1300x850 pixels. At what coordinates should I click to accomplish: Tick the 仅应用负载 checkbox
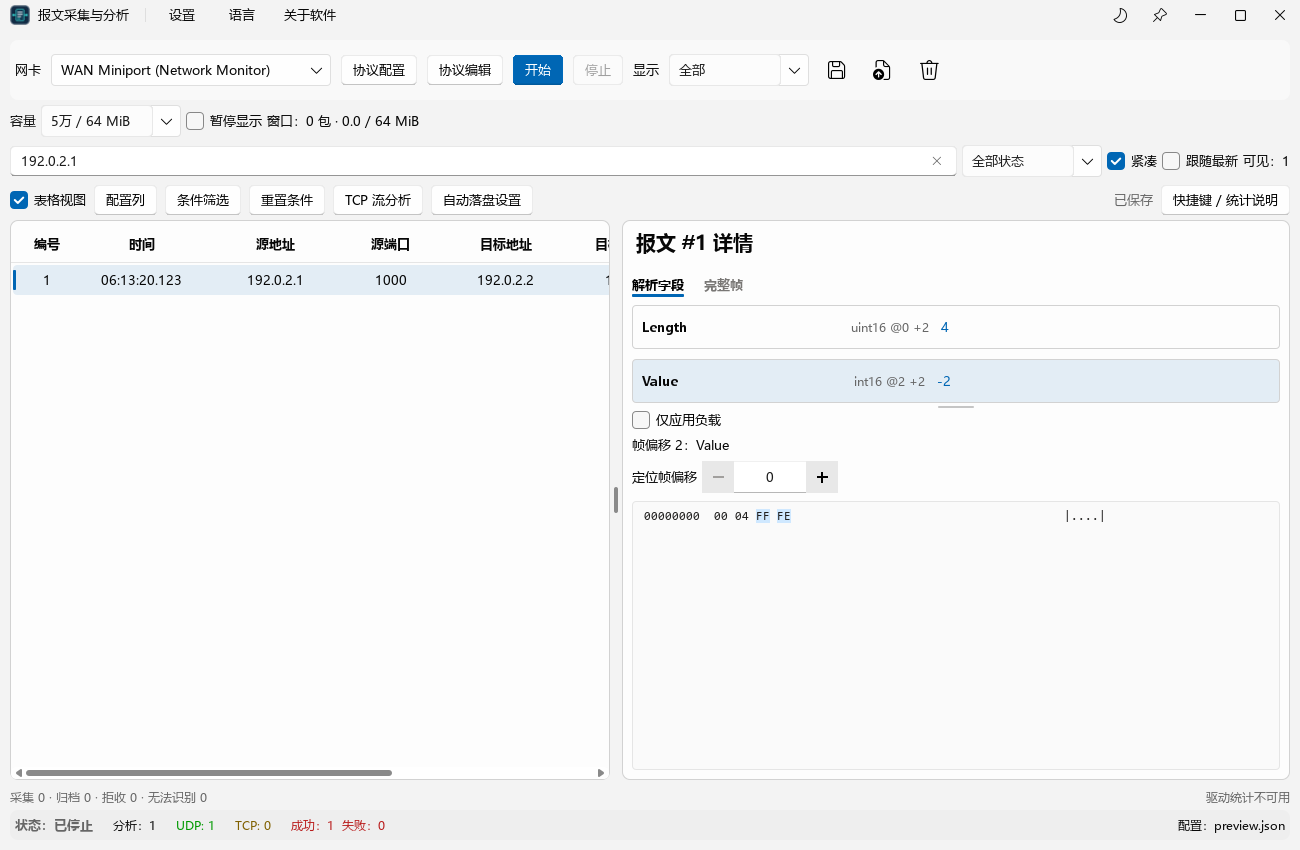[641, 420]
